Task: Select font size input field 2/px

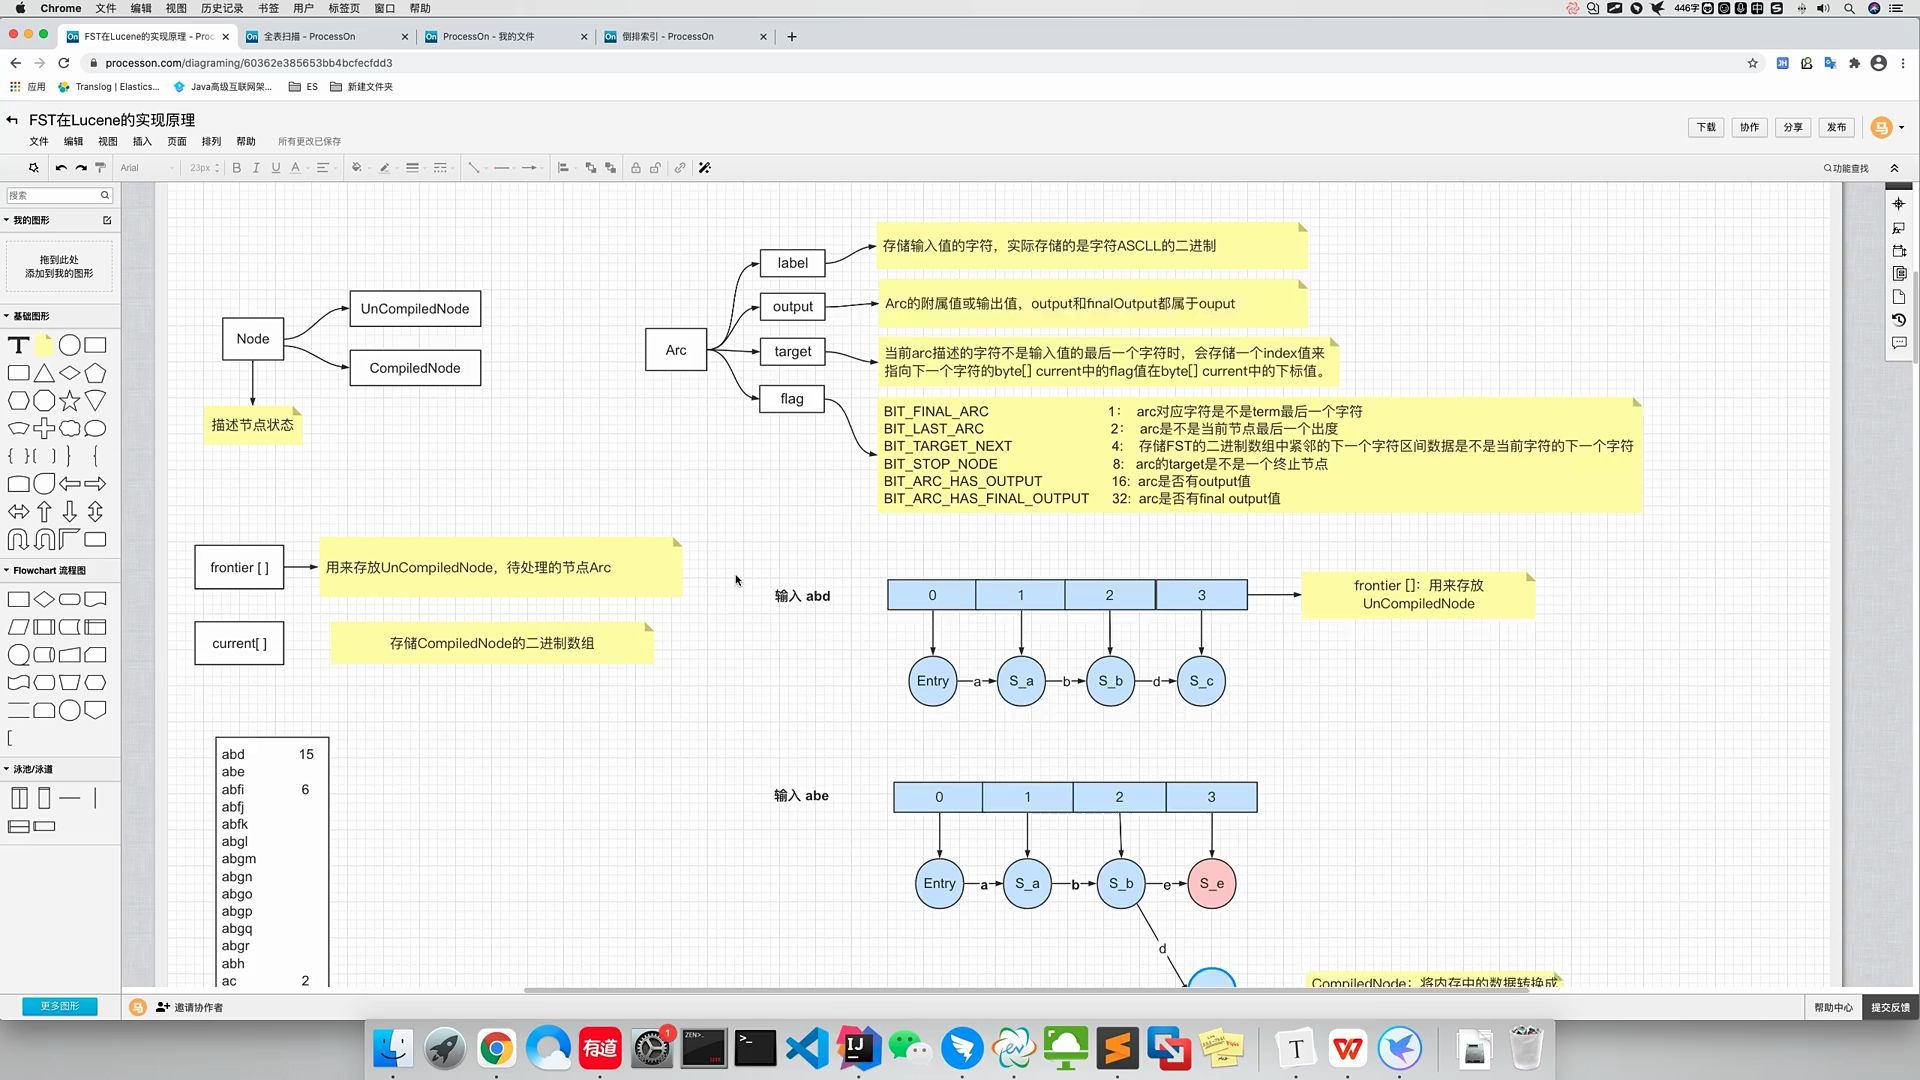Action: click(x=199, y=167)
